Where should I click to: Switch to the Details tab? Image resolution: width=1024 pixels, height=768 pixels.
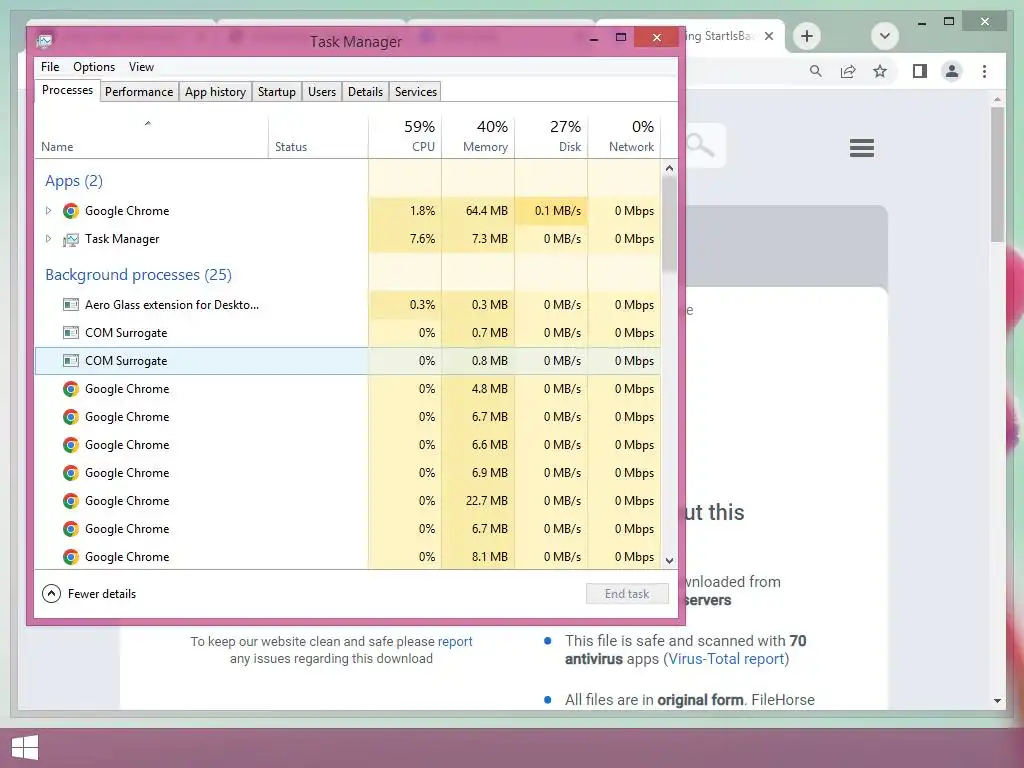[x=365, y=92]
